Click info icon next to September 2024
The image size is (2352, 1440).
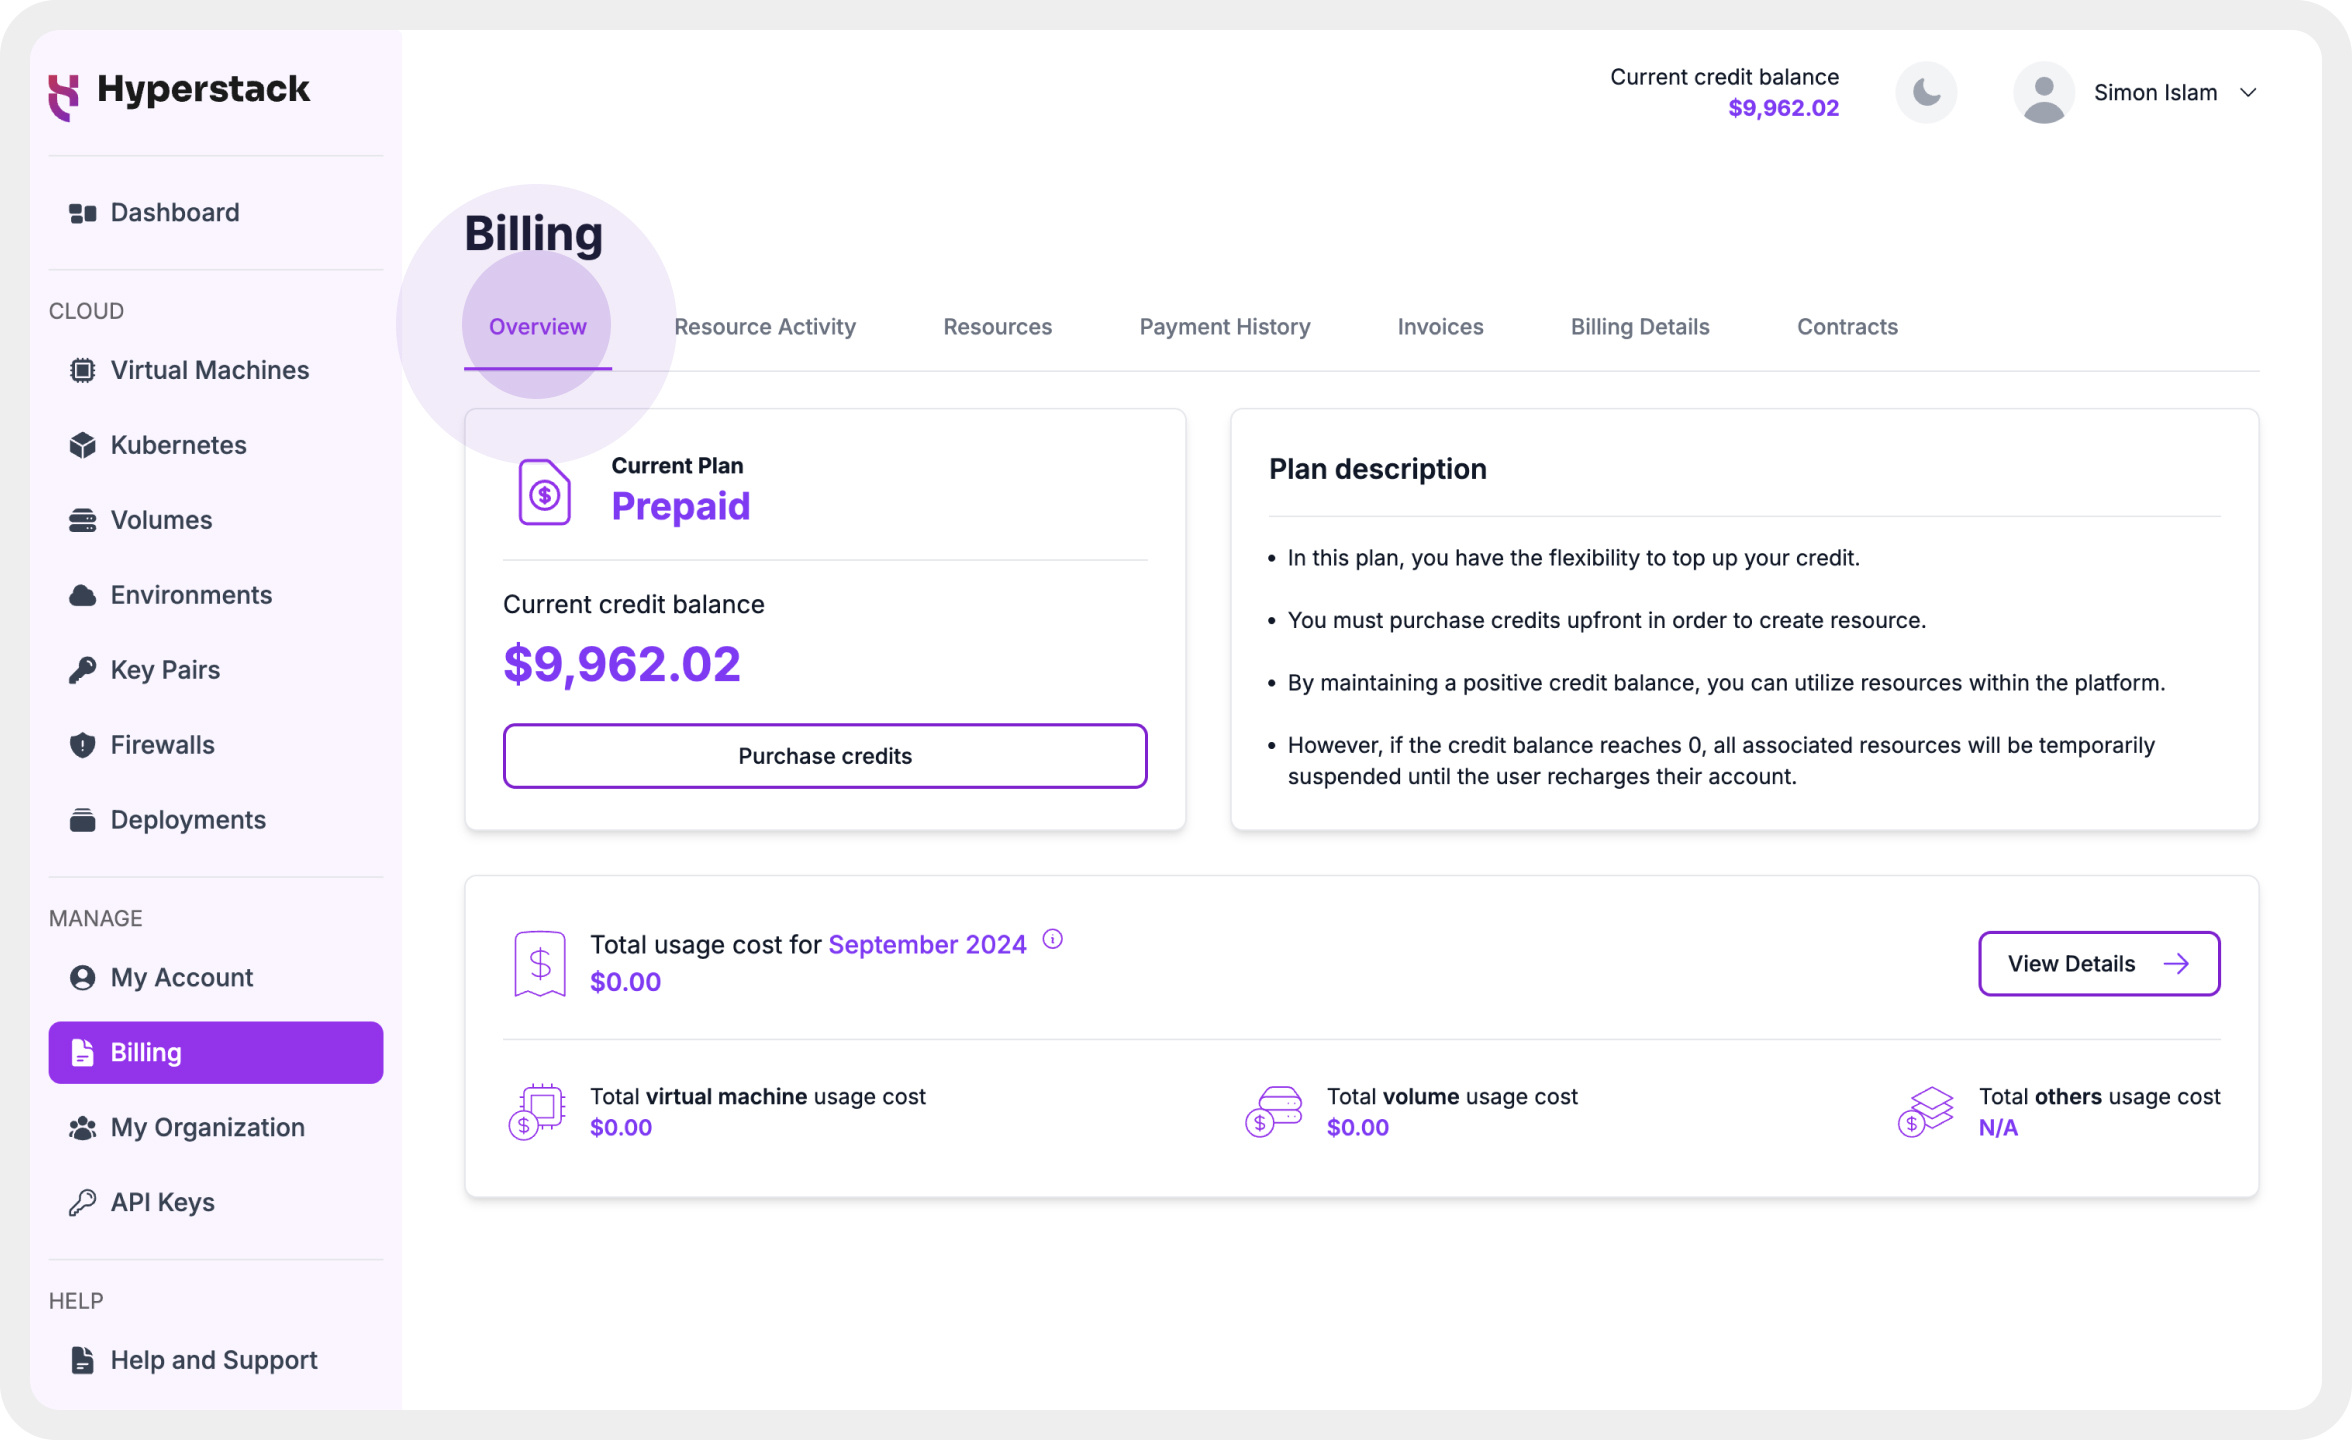(1052, 939)
